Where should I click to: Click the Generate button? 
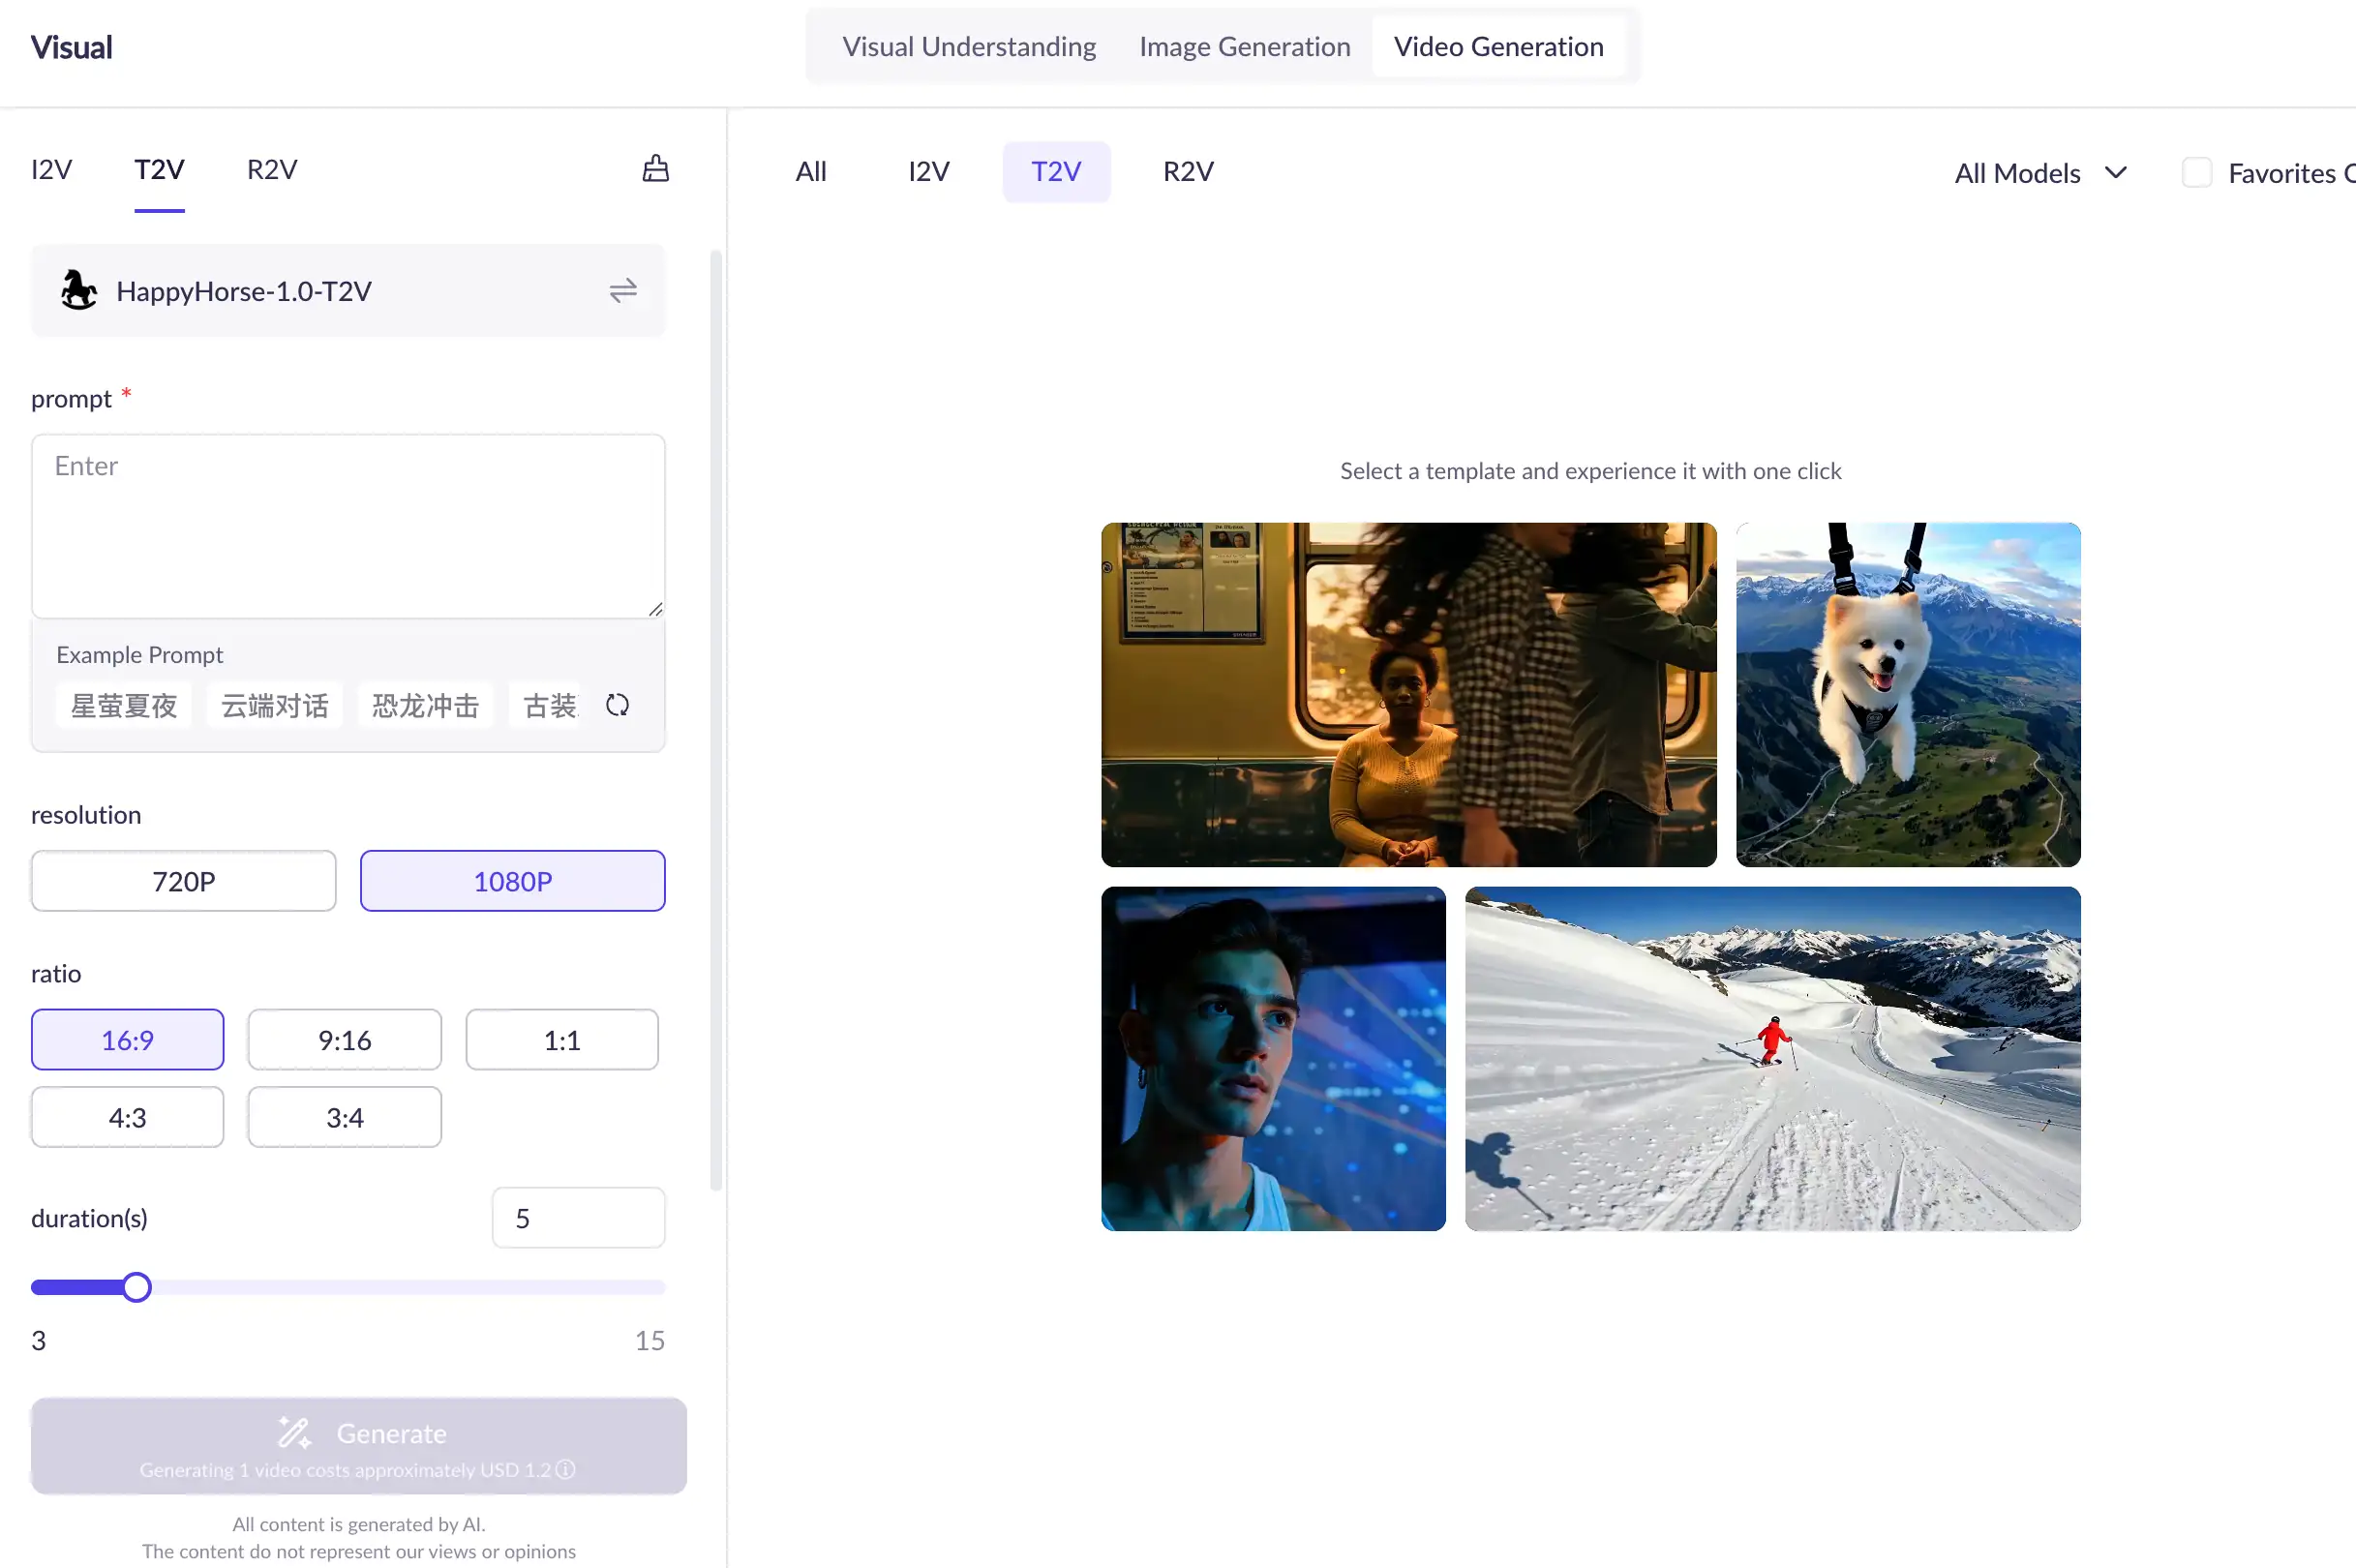point(359,1445)
